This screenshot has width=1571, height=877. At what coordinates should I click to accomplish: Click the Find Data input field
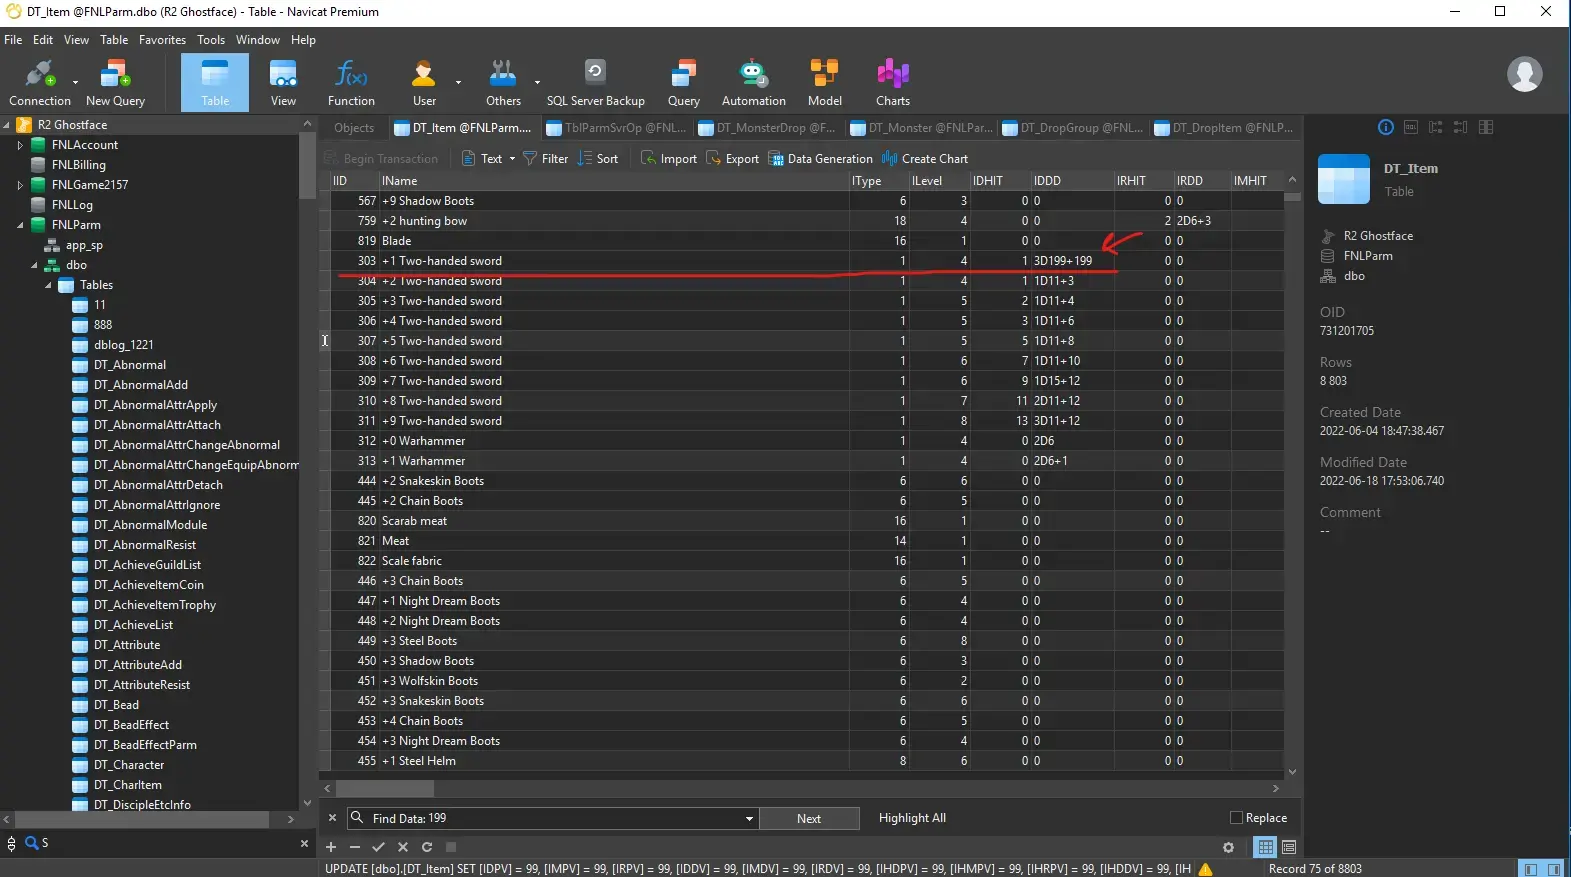tap(553, 818)
